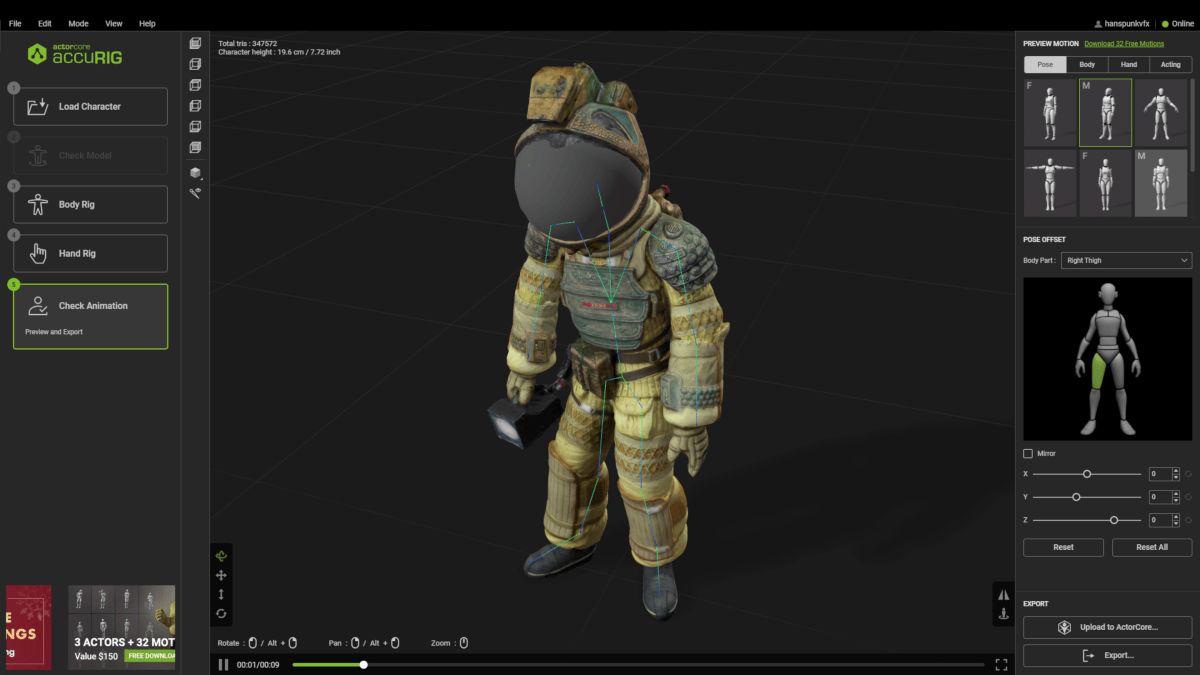Upload to ActorCore
The height and width of the screenshot is (675, 1200).
pyautogui.click(x=1108, y=627)
